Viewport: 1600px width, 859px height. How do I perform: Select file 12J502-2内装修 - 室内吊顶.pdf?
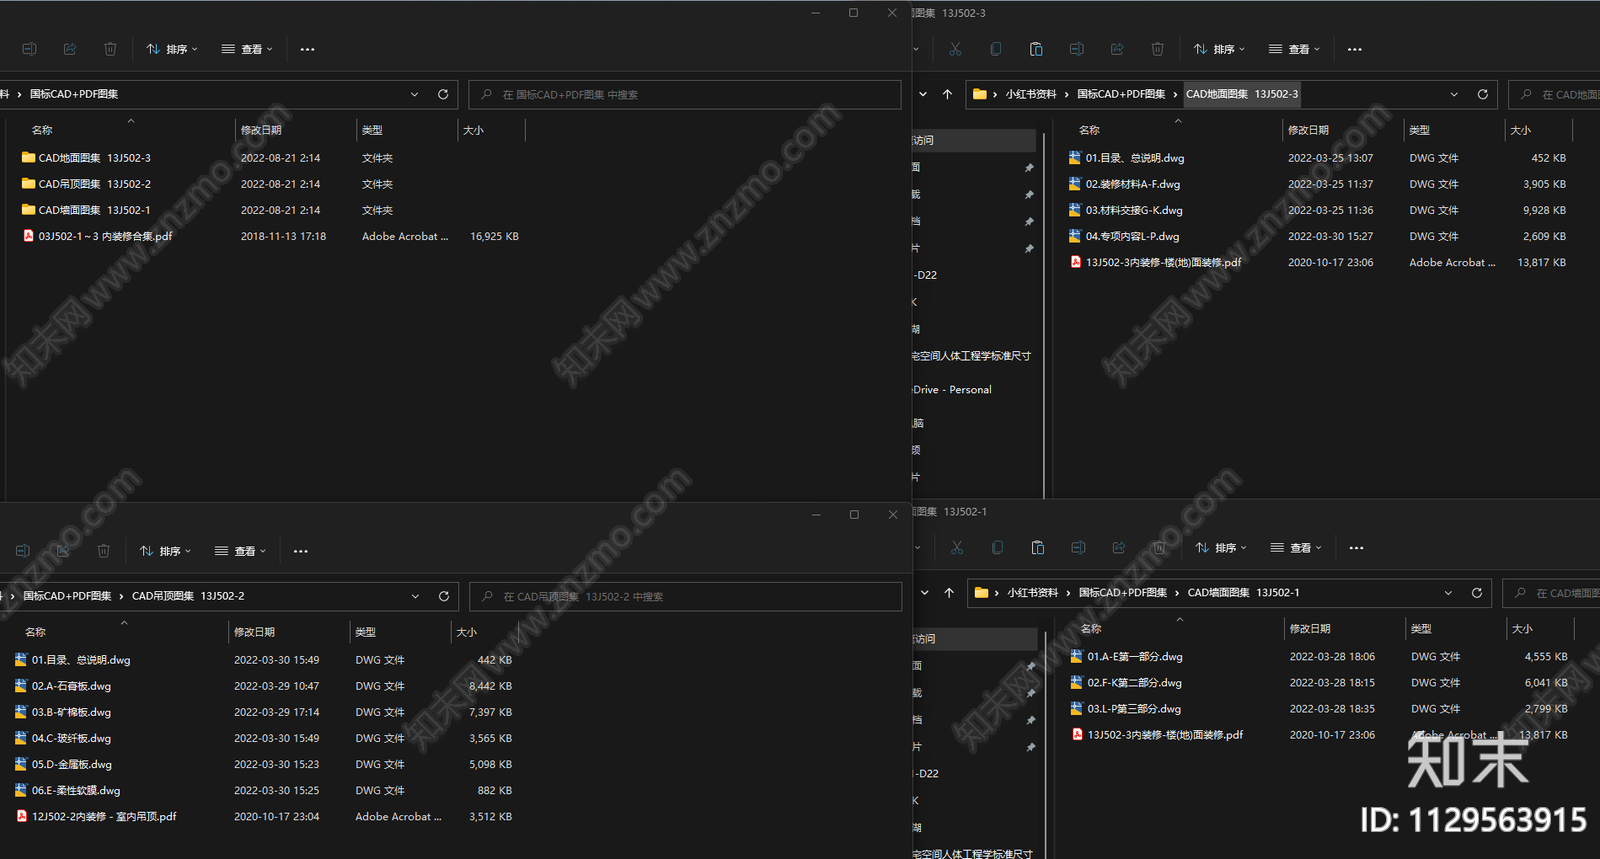tap(96, 816)
